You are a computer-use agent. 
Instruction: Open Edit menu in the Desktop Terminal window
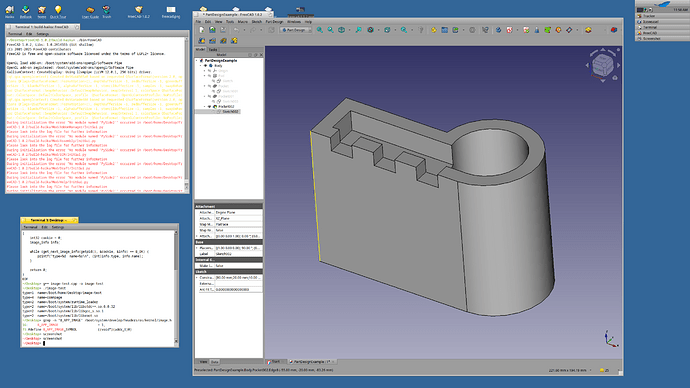pos(44,227)
